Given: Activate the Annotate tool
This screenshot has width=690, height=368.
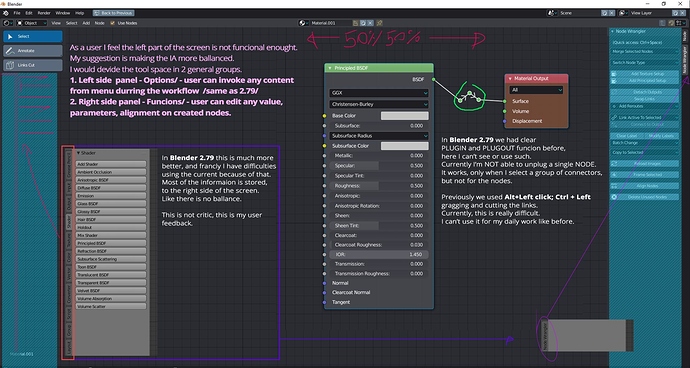Looking at the screenshot, I should [33, 51].
